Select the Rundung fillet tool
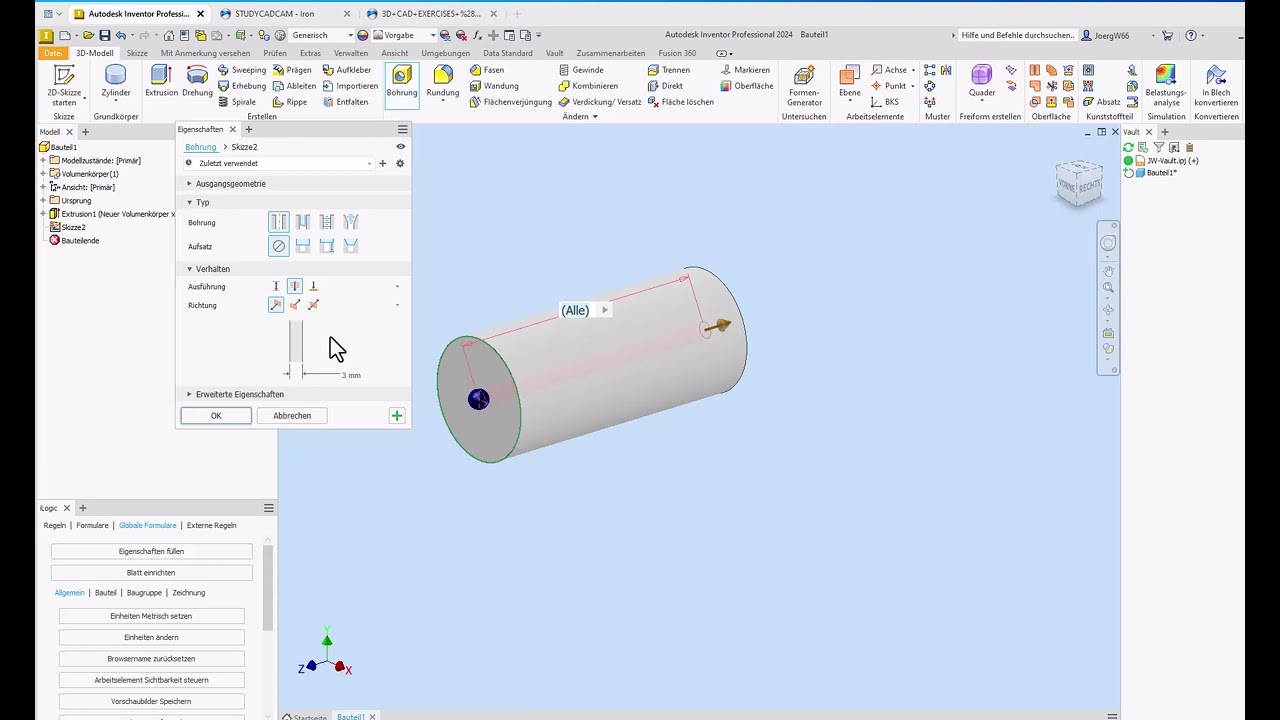Image resolution: width=1280 pixels, height=720 pixels. pyautogui.click(x=443, y=82)
